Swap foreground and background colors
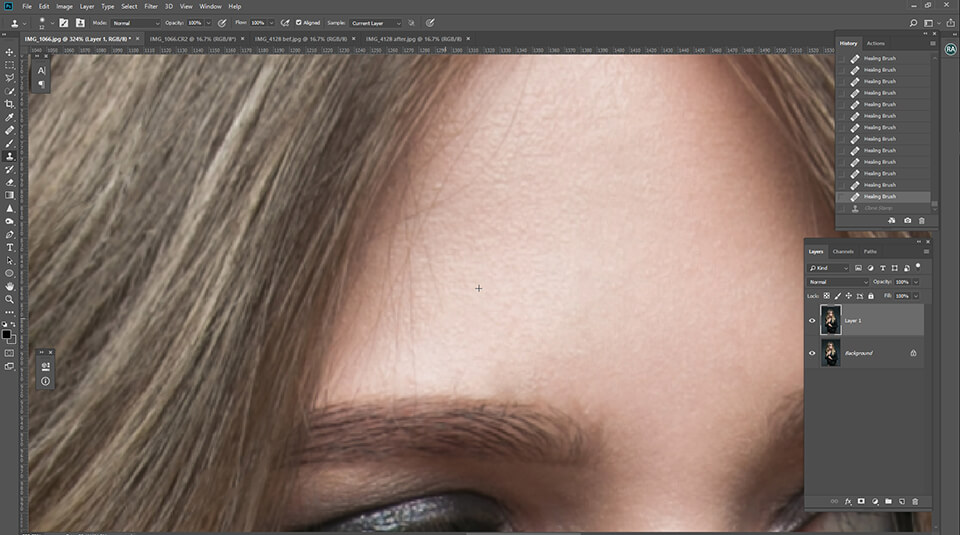 tap(13, 324)
